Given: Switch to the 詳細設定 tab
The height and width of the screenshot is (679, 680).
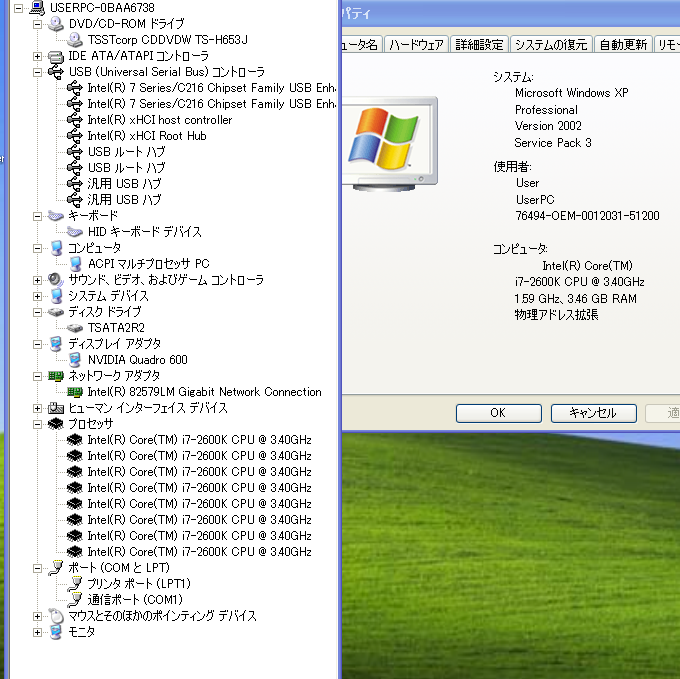Looking at the screenshot, I should pyautogui.click(x=479, y=44).
